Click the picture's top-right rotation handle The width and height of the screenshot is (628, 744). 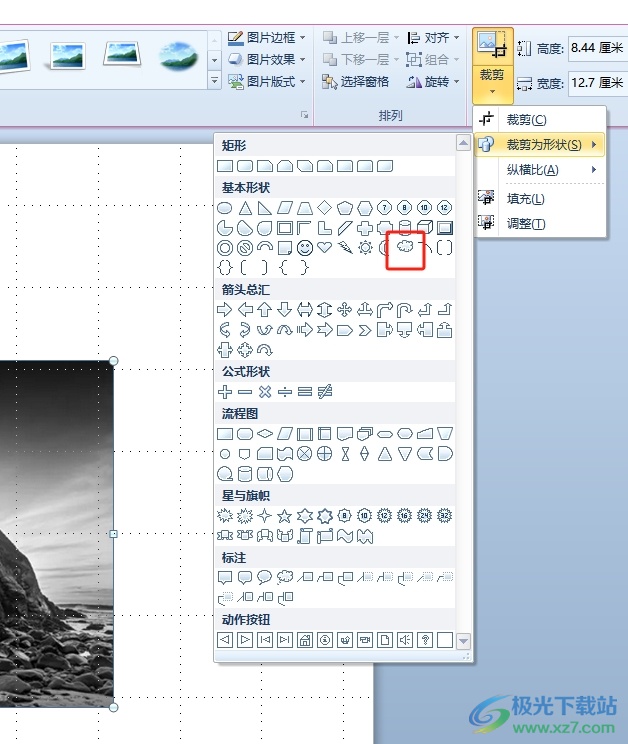coord(114,361)
